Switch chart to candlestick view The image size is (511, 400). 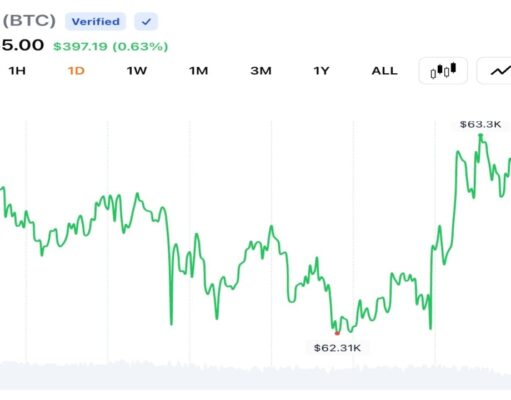tap(443, 71)
